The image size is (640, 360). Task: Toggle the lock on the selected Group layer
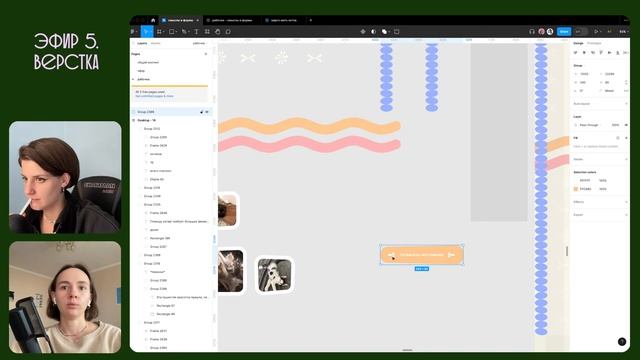(201, 112)
